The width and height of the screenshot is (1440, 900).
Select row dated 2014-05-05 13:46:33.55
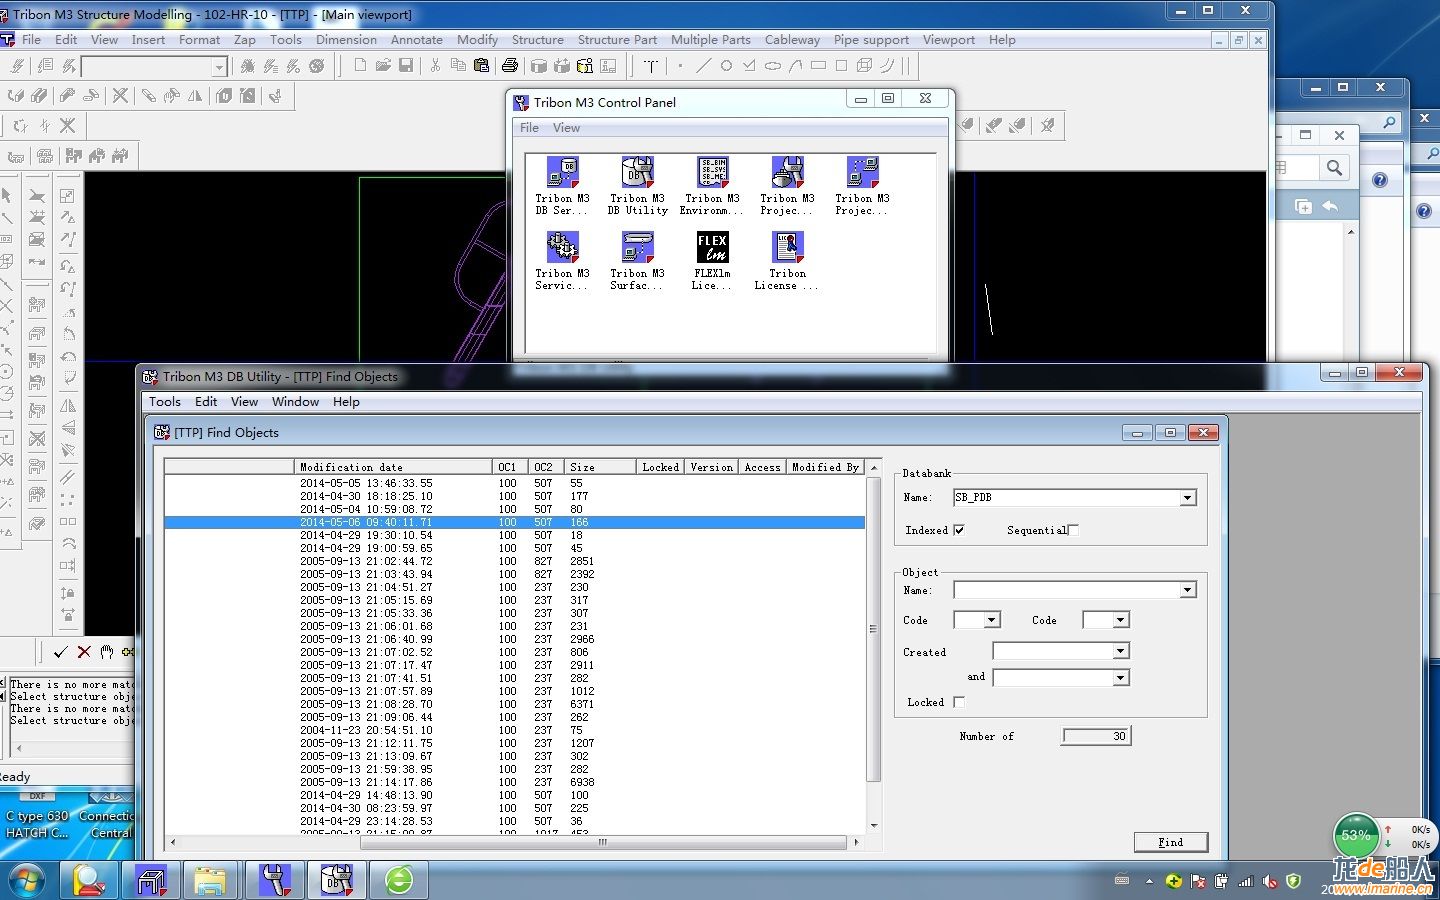(x=514, y=483)
